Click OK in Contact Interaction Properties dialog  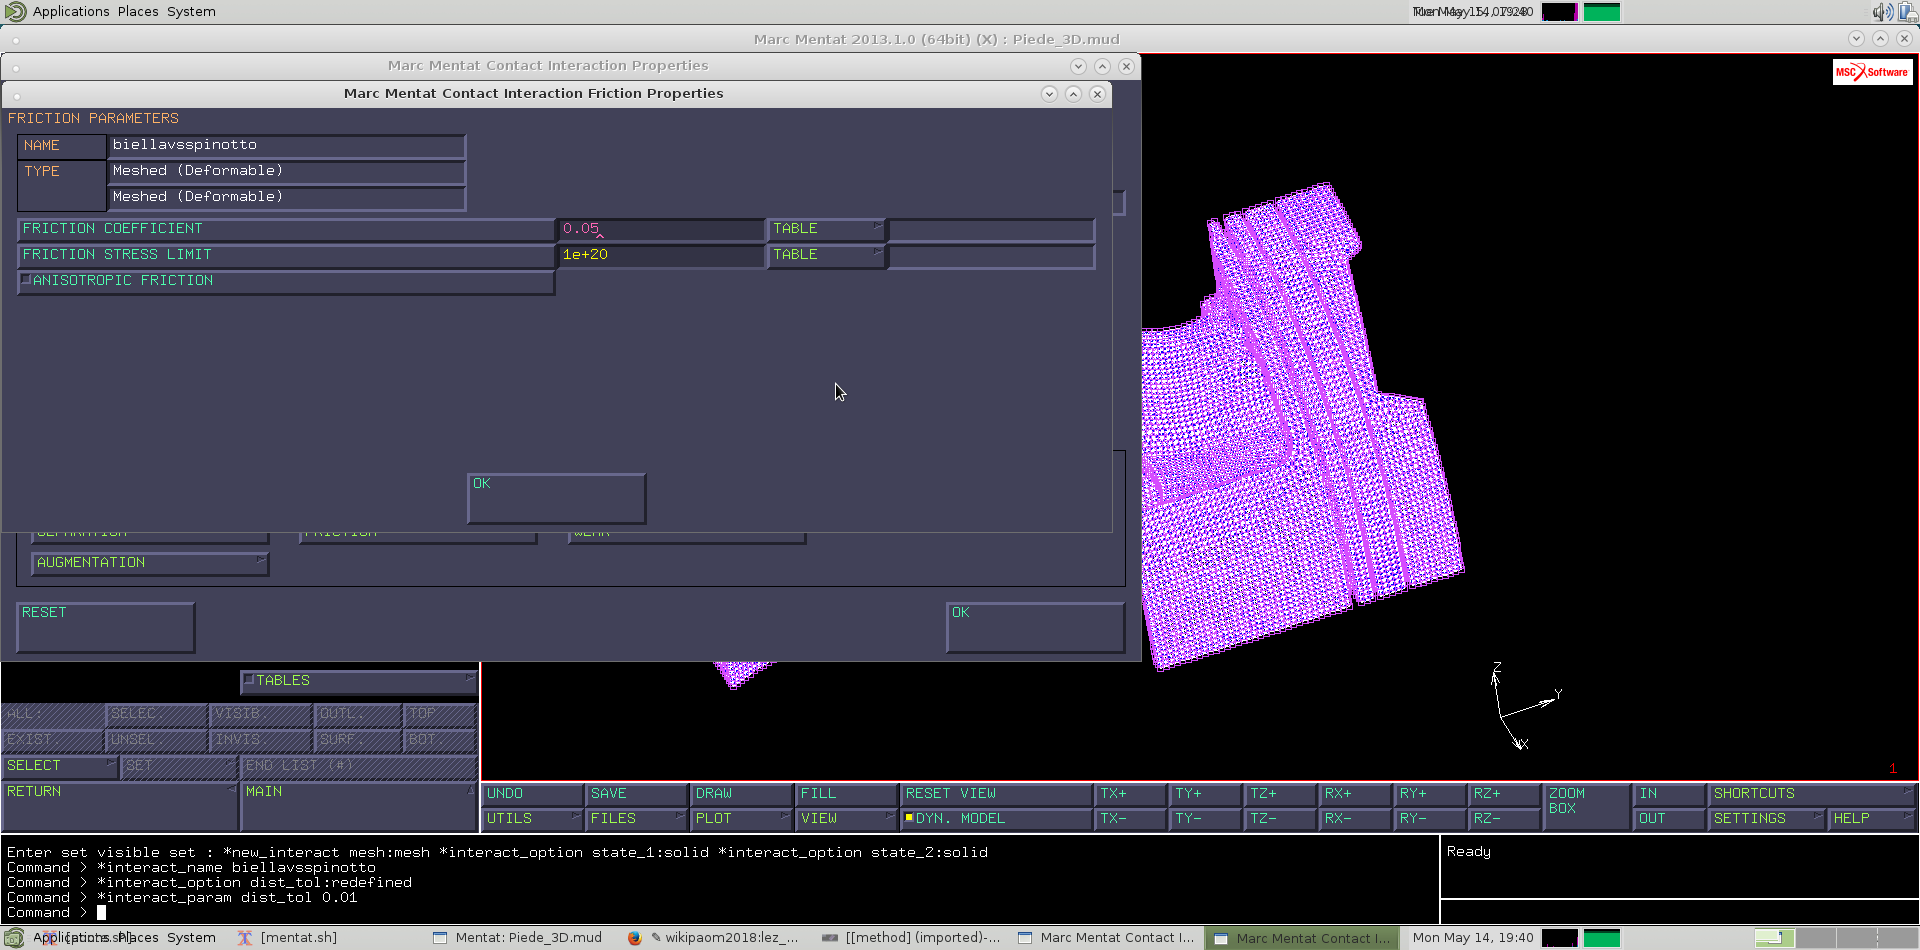pos(1035,628)
